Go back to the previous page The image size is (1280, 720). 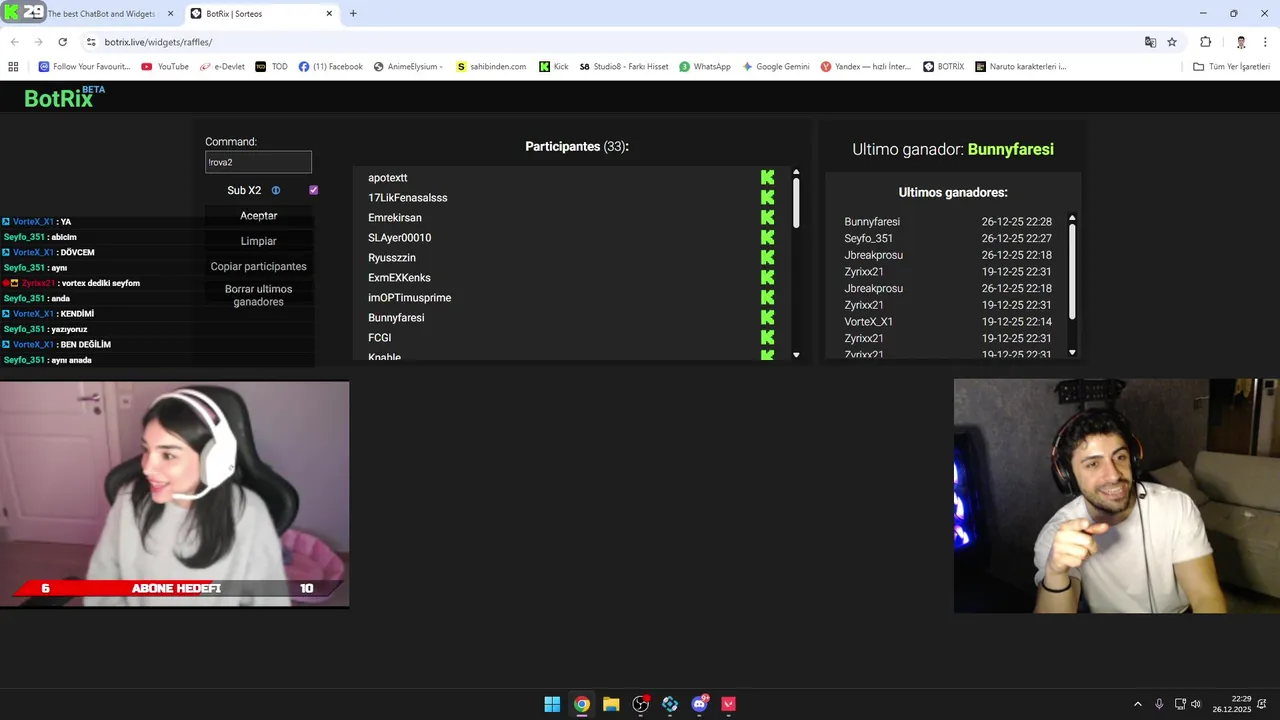[15, 42]
